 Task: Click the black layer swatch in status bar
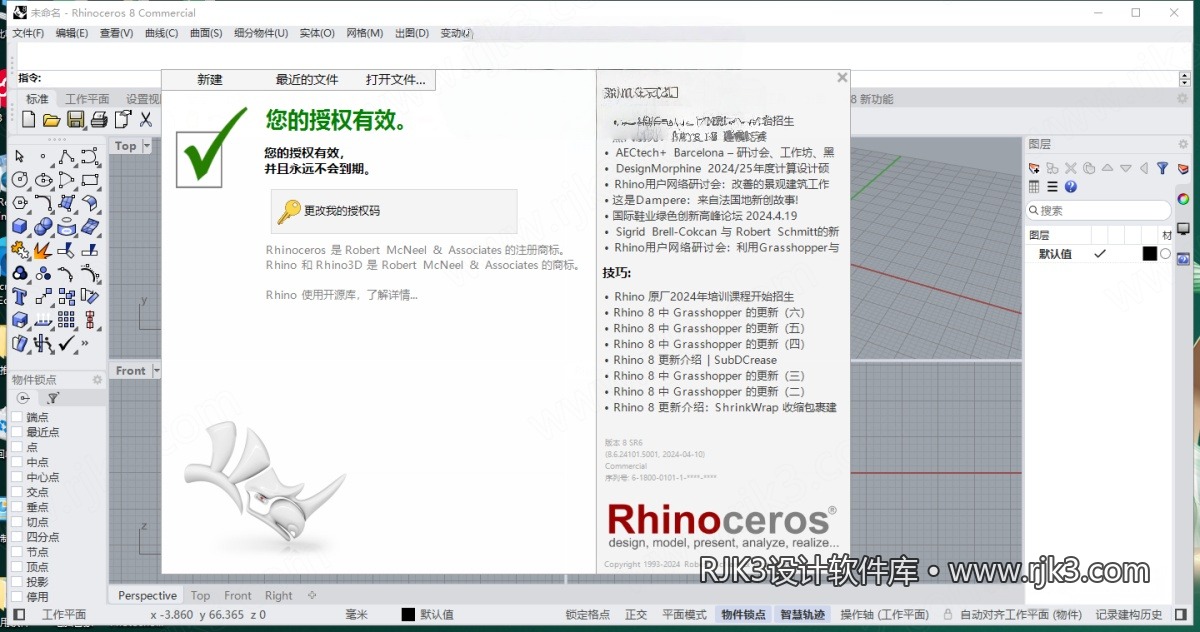(x=408, y=614)
